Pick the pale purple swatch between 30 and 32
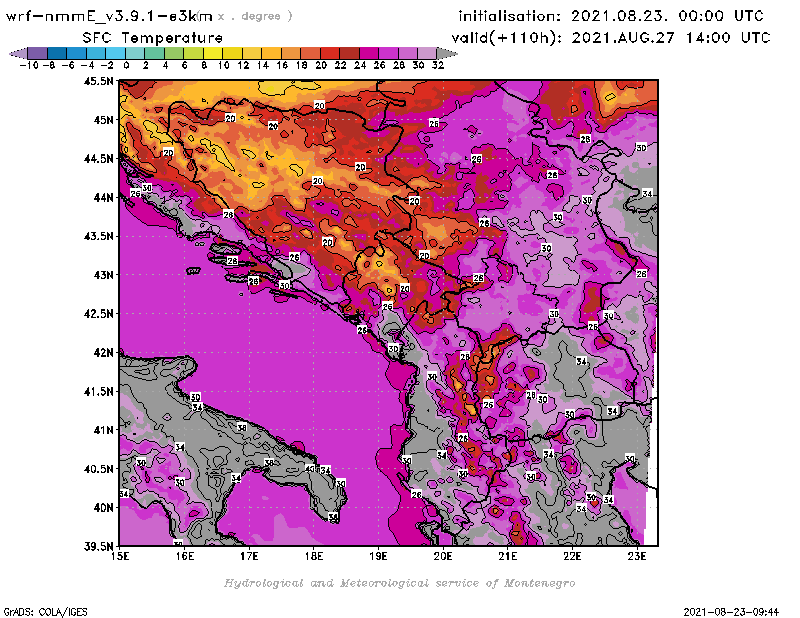Image resolution: width=800 pixels, height=618 pixels. (x=427, y=53)
